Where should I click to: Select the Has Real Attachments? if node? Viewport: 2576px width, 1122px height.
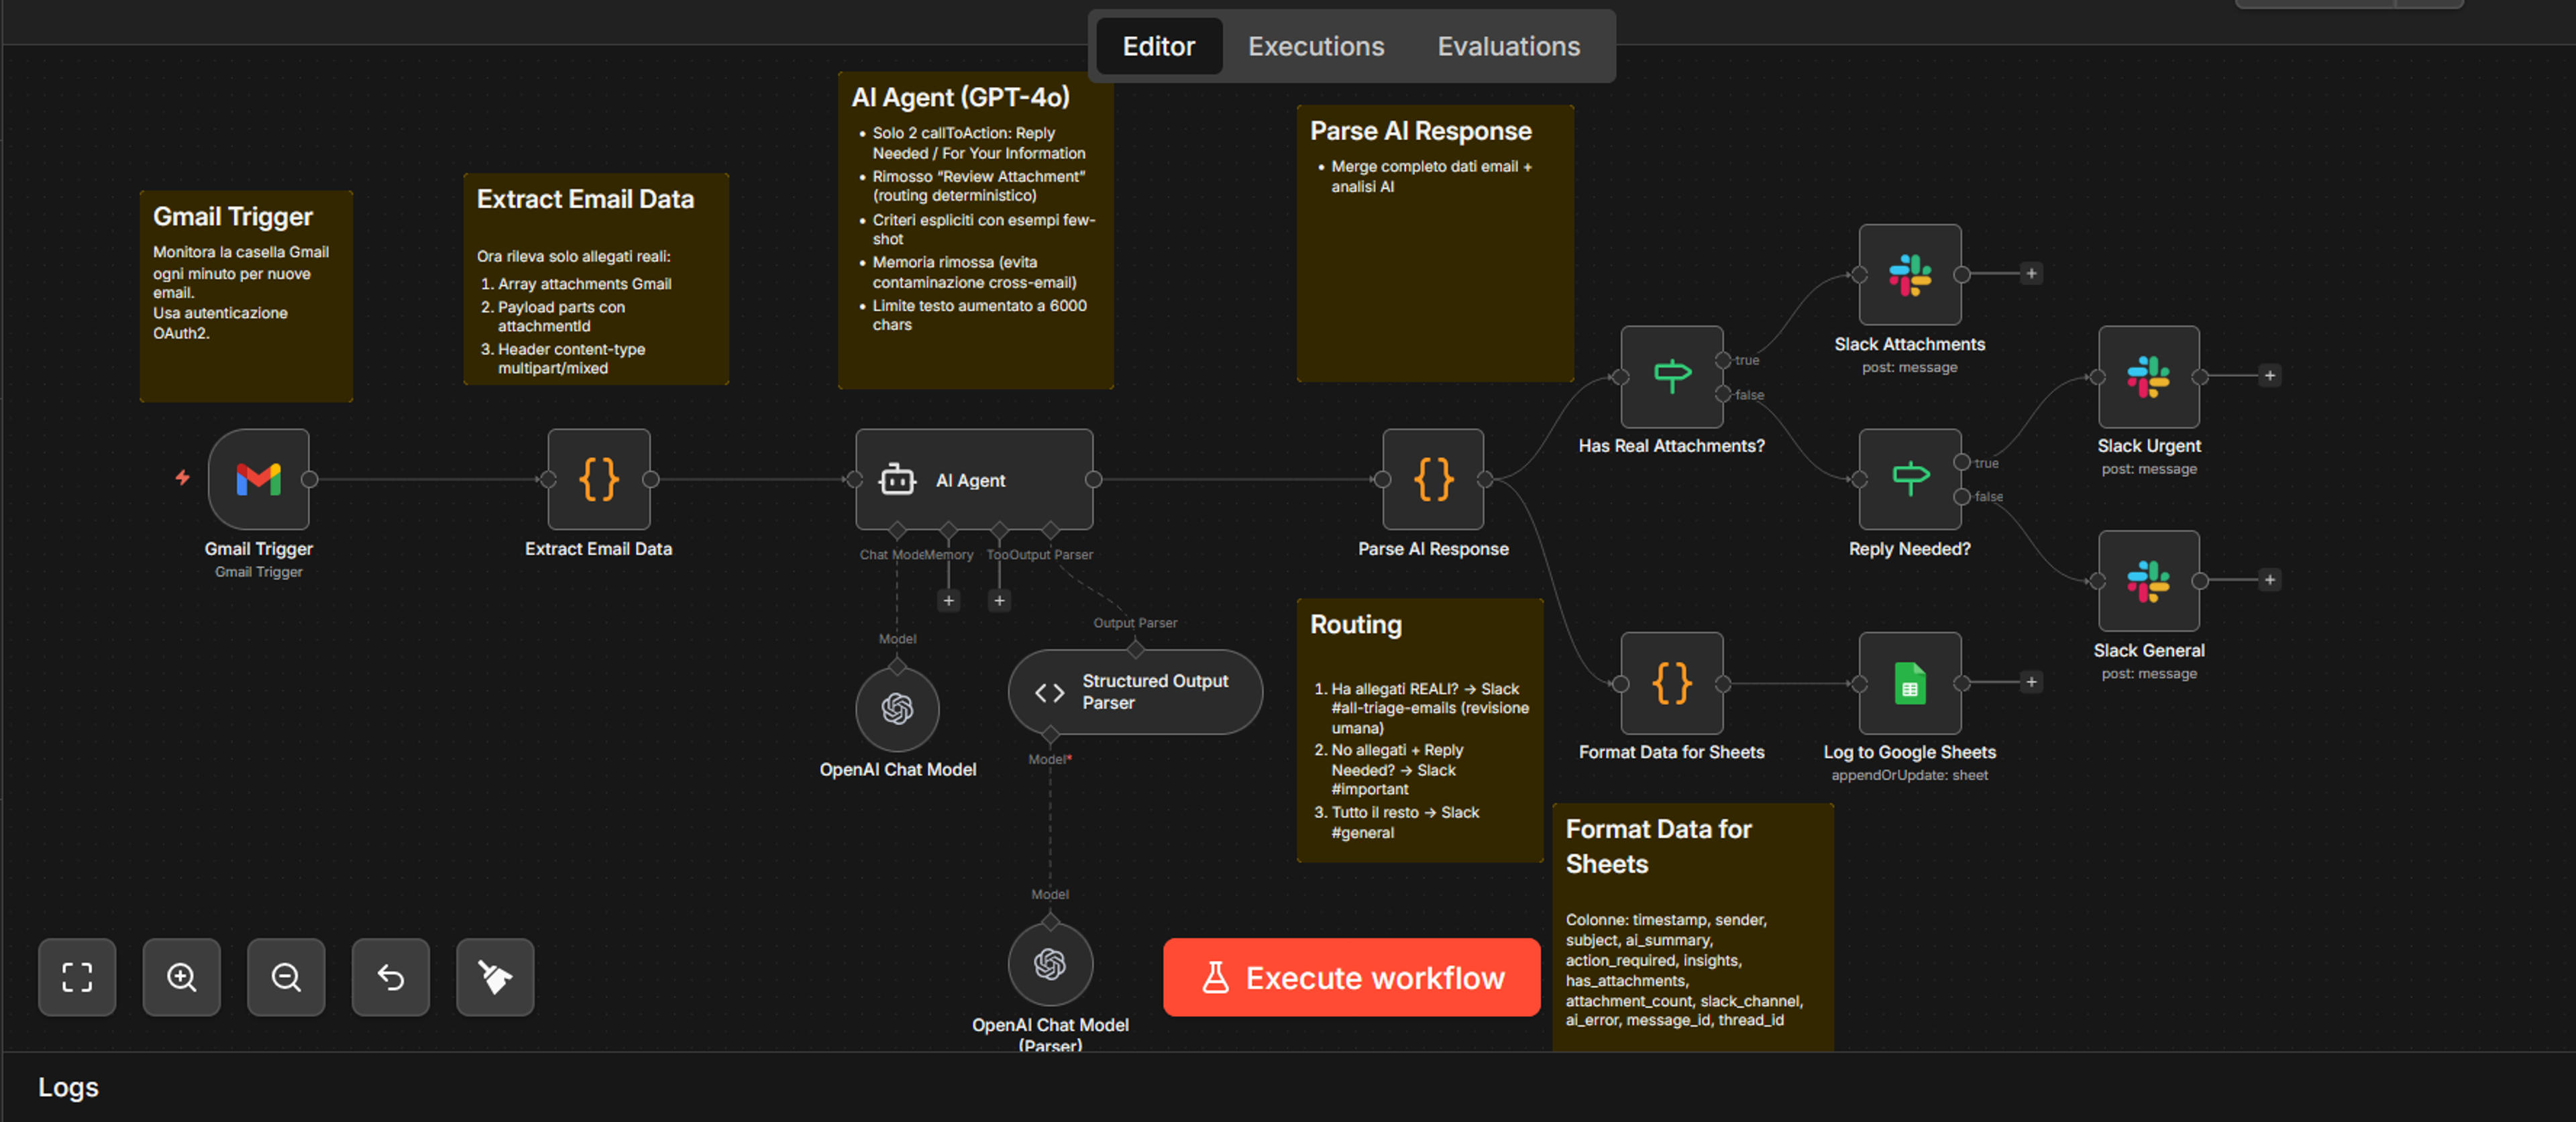click(x=1672, y=377)
